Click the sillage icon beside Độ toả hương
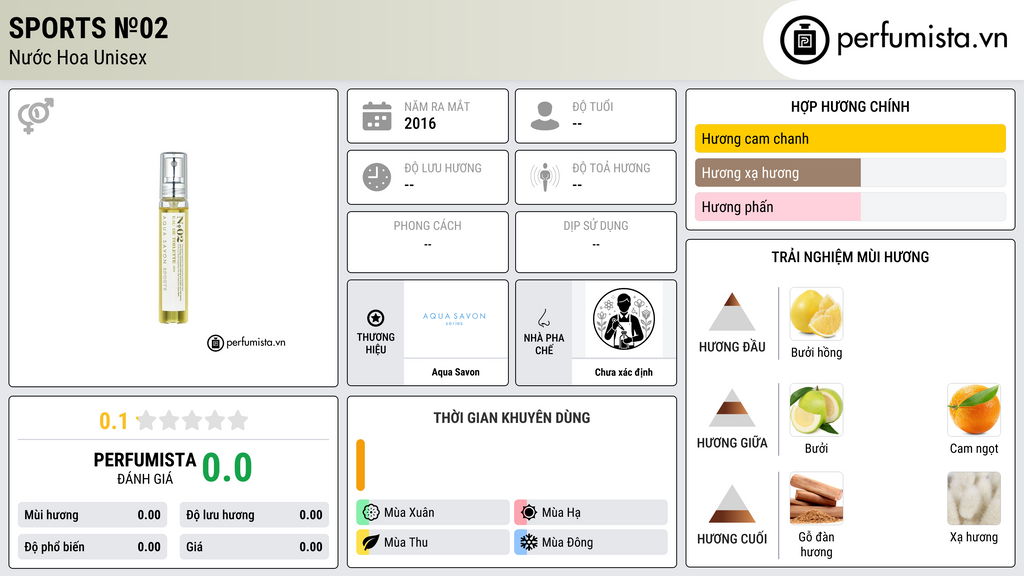 [545, 177]
